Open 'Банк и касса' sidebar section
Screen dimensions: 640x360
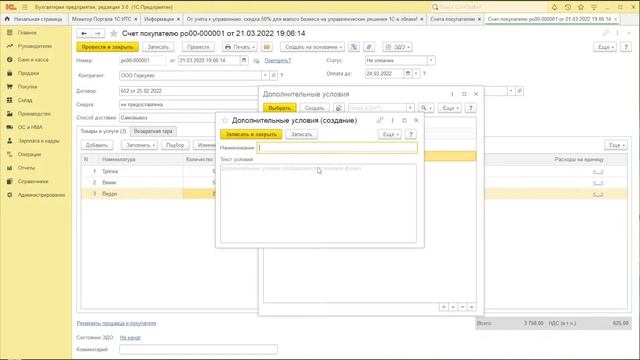(33, 60)
